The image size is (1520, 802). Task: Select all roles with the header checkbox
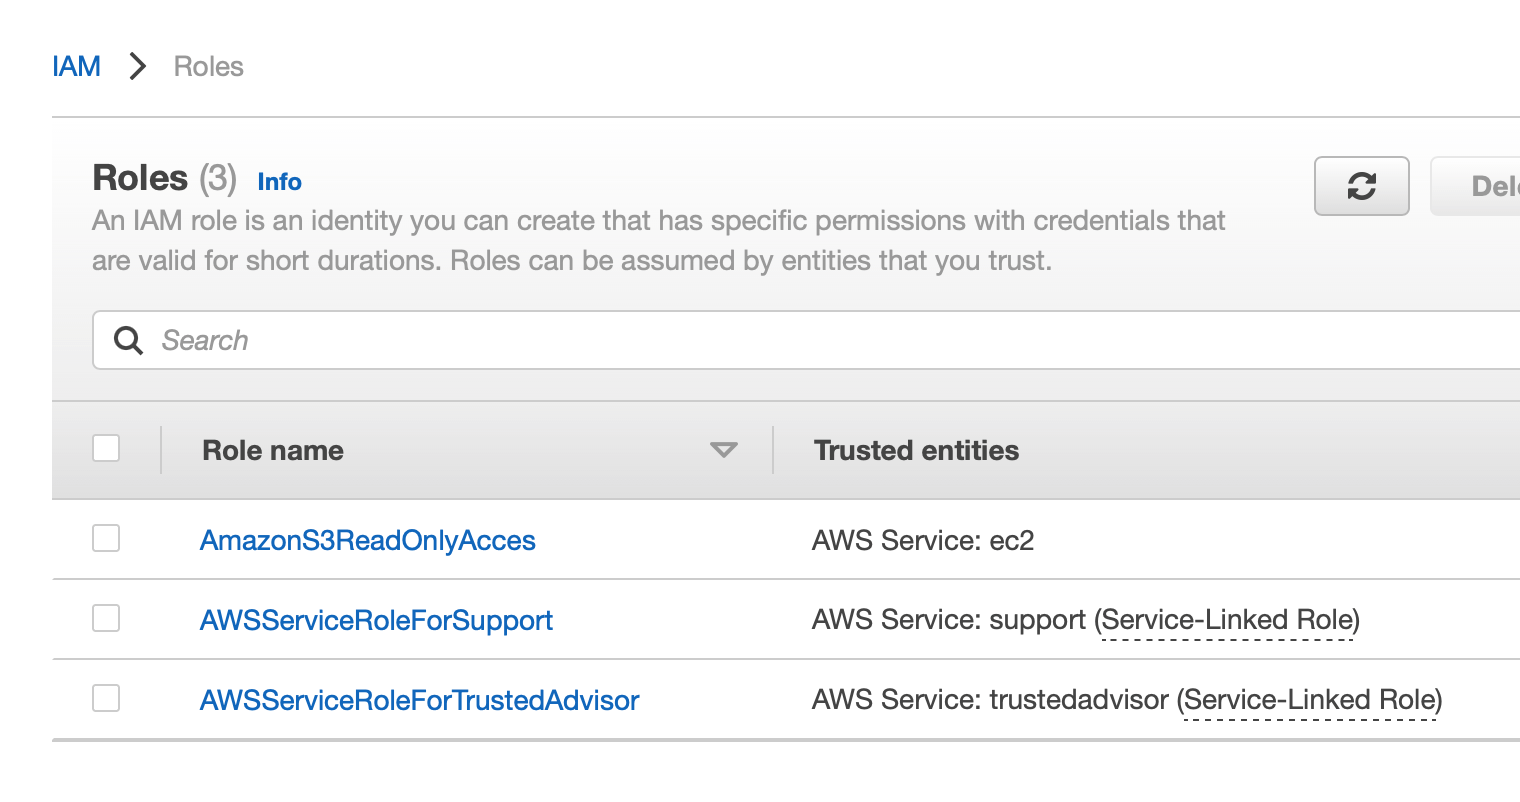click(x=105, y=448)
